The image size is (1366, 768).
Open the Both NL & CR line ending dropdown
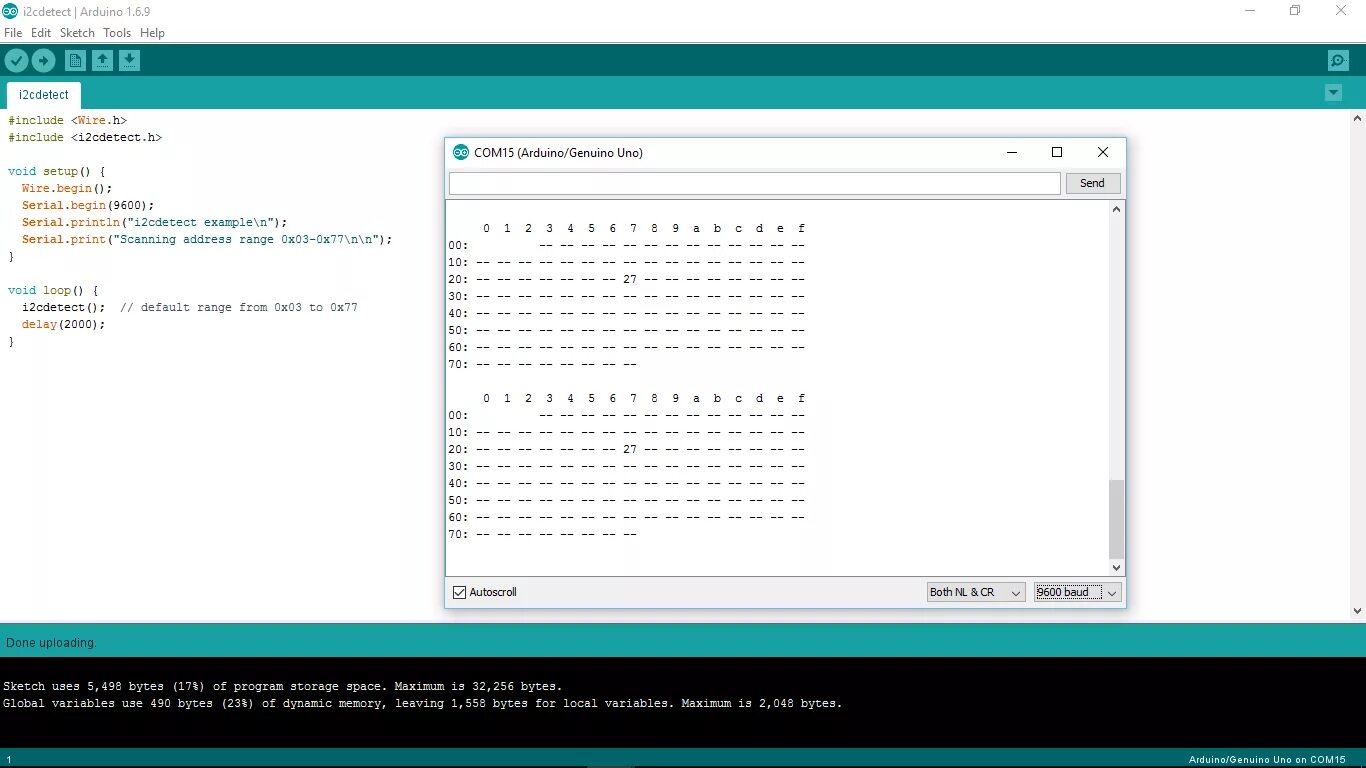coord(976,592)
